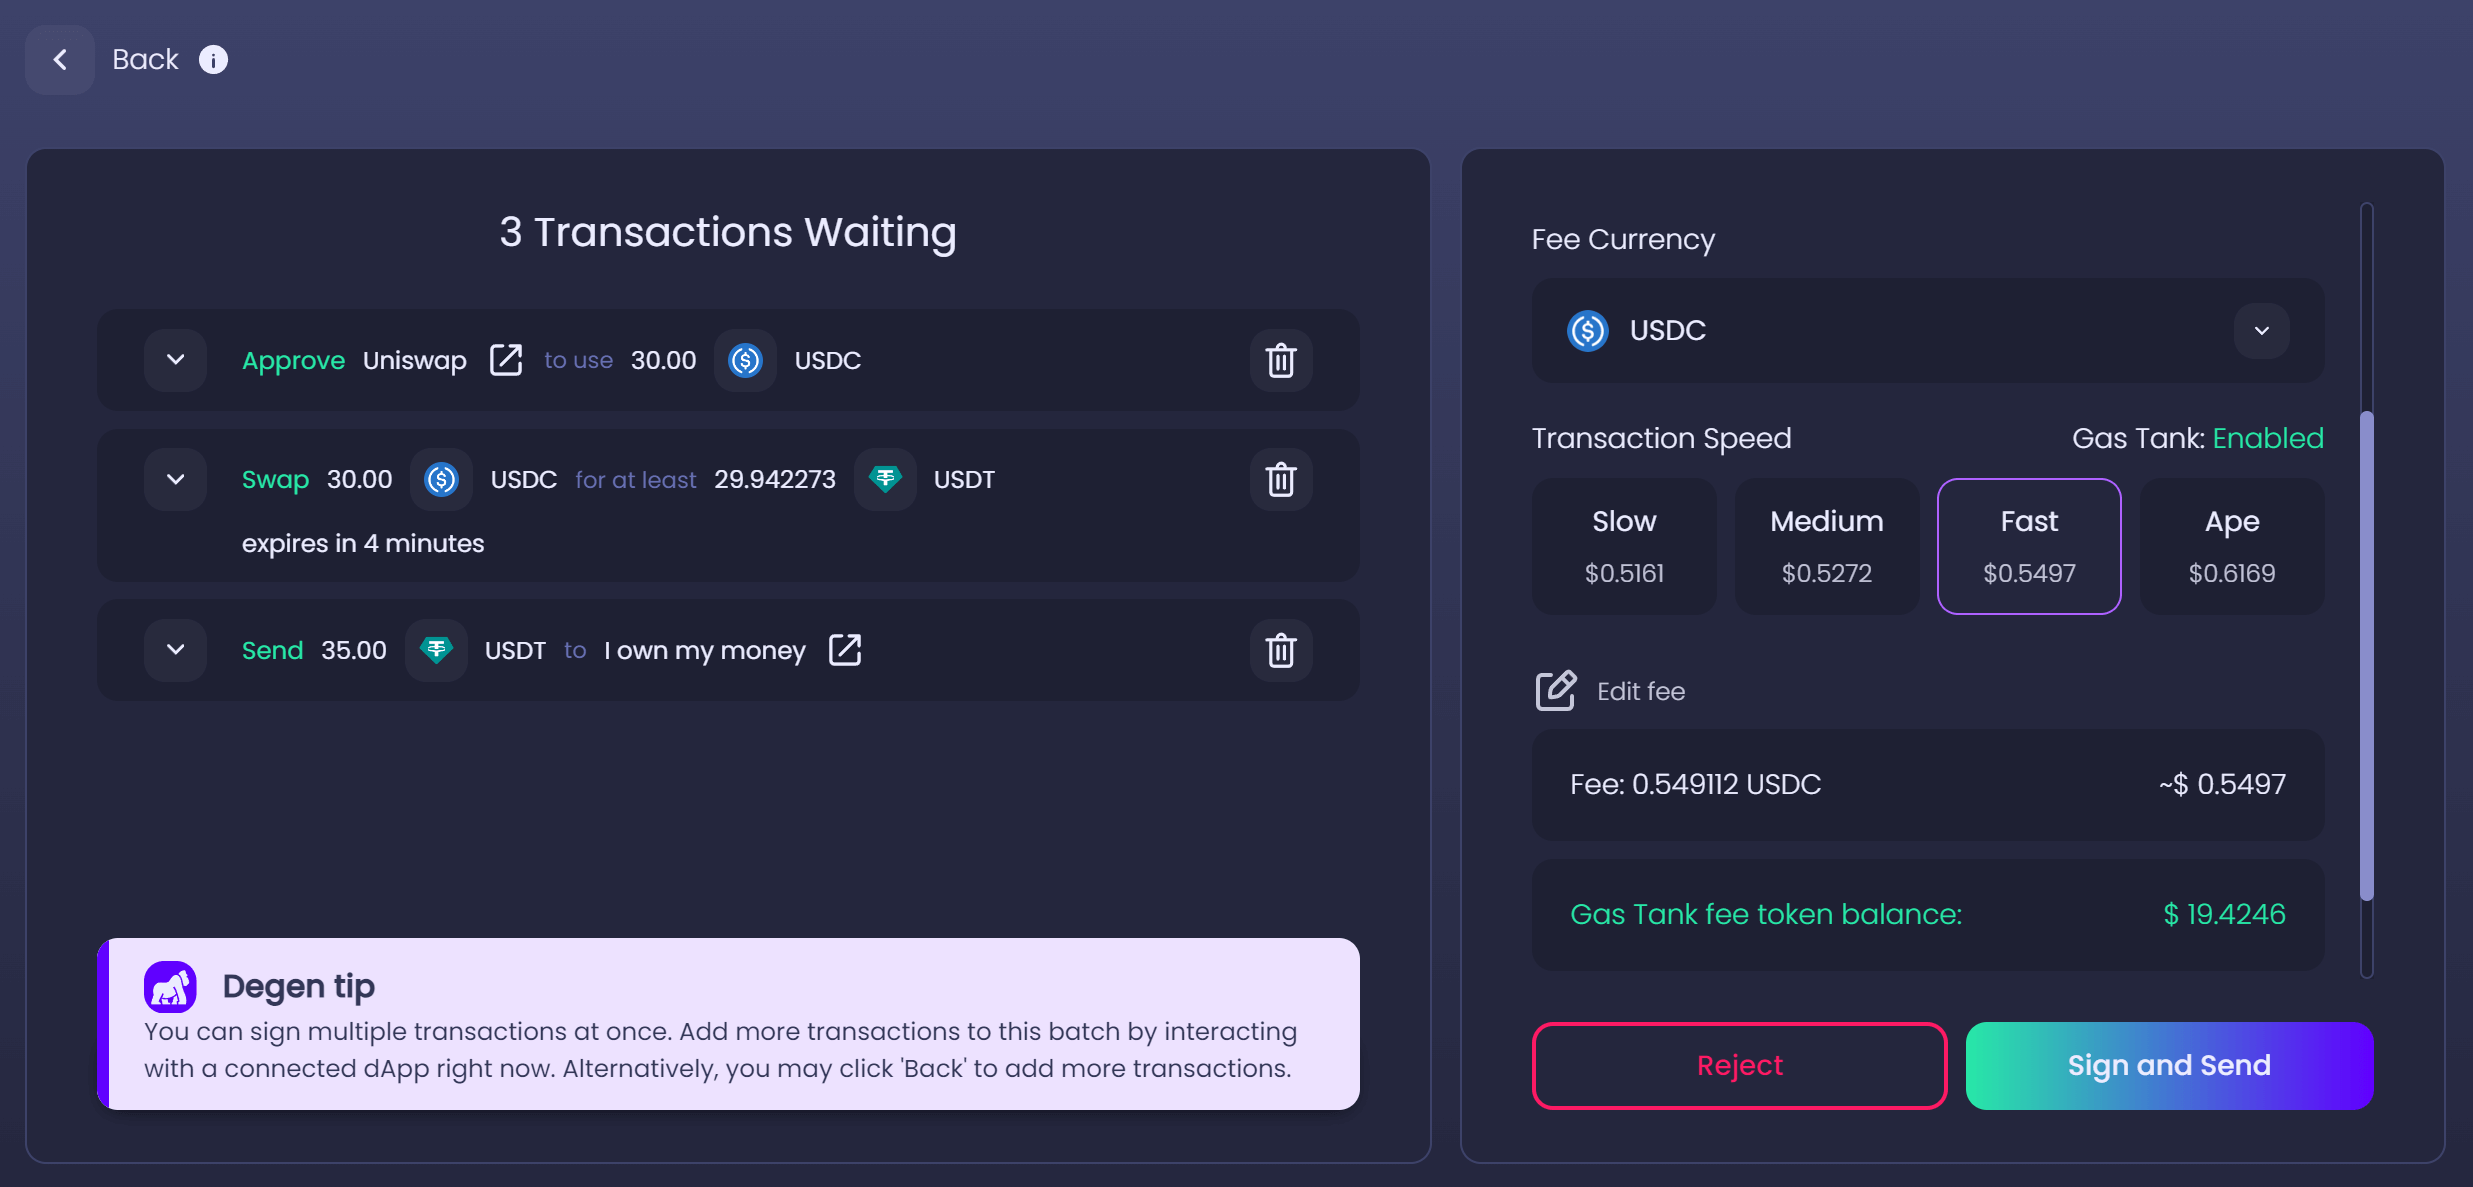Screen dimensions: 2473x1187
Task: Click the Degen tip gorilla badge
Action: coord(170,985)
